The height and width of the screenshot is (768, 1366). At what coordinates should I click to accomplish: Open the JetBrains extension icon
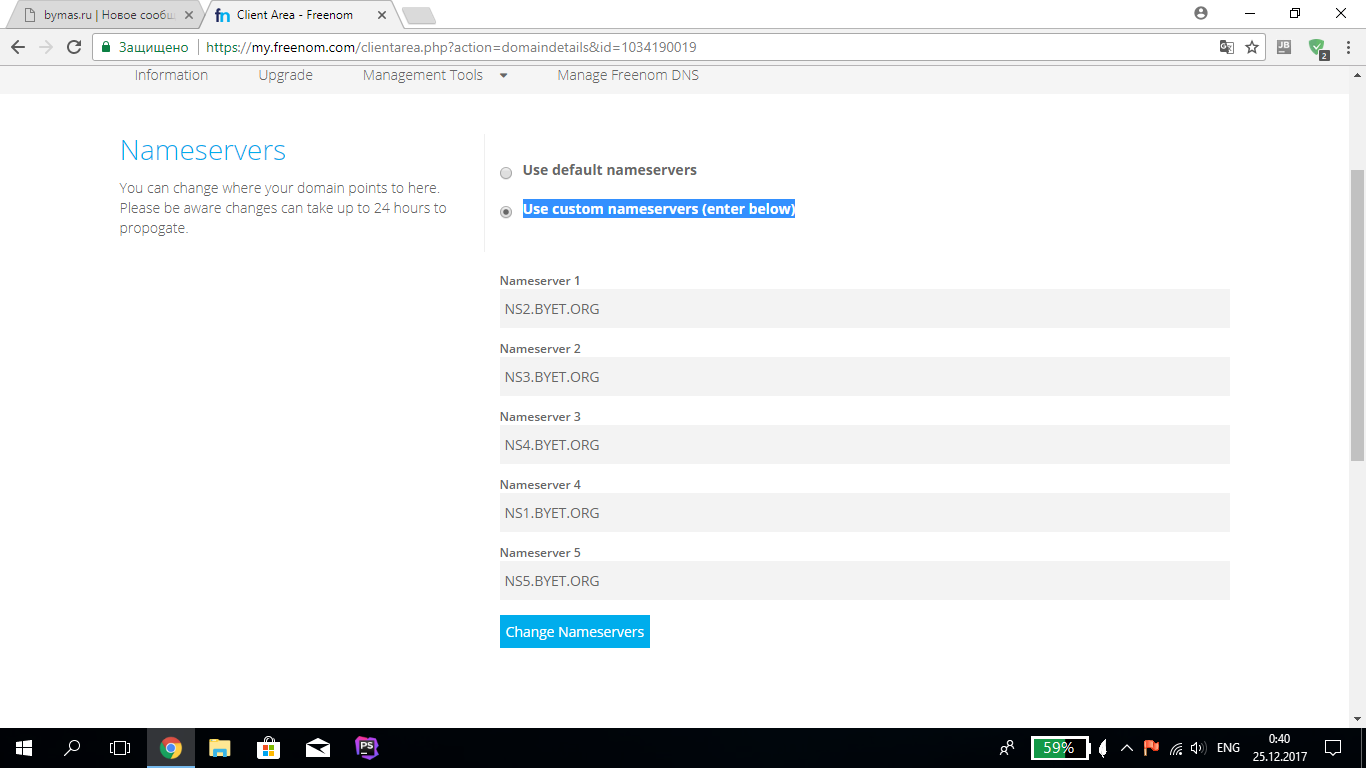pyautogui.click(x=1284, y=47)
